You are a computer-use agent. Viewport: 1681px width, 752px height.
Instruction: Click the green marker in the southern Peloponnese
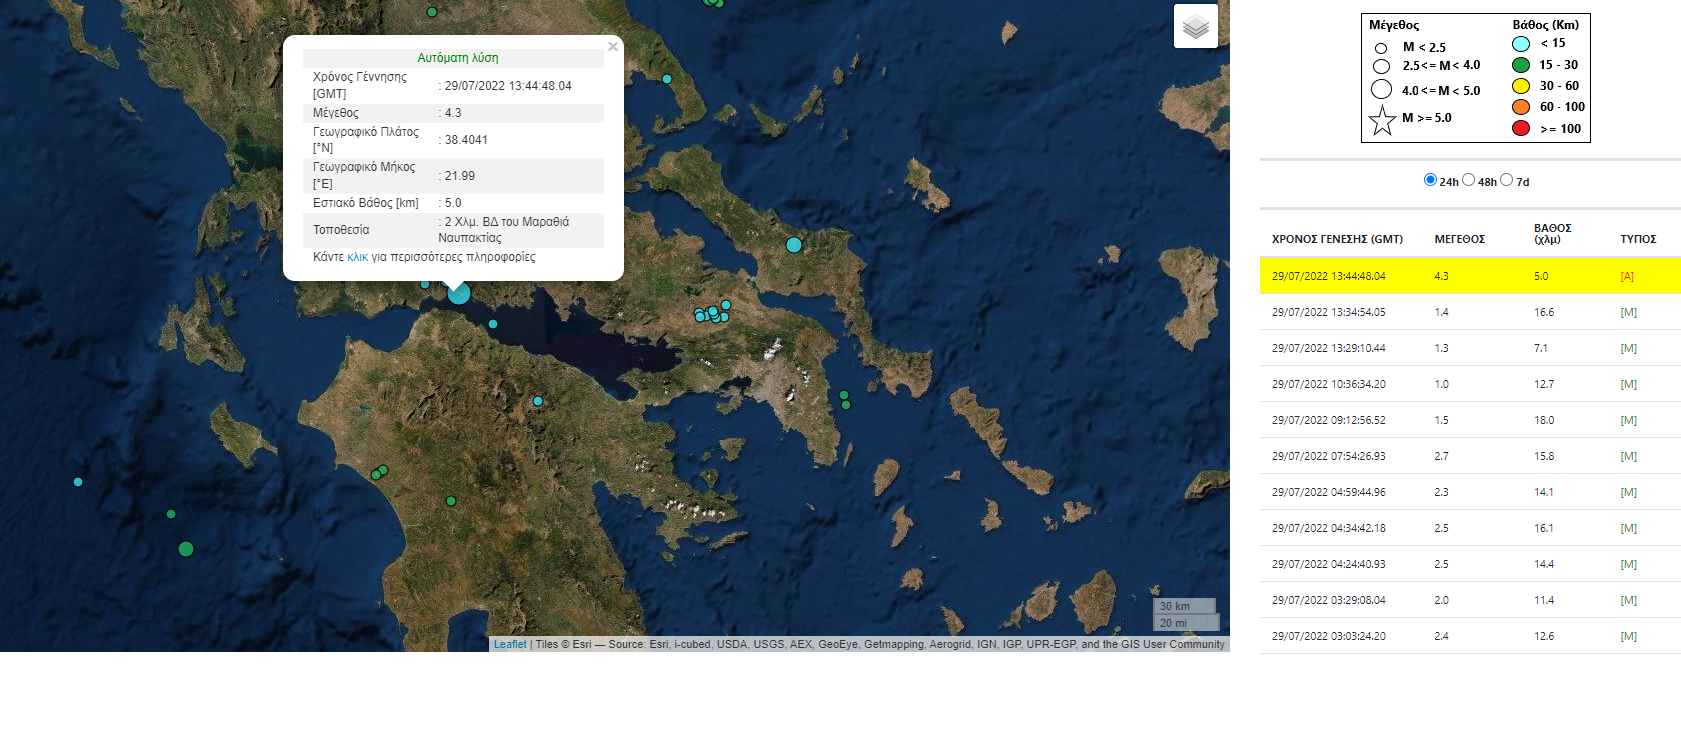click(x=451, y=501)
